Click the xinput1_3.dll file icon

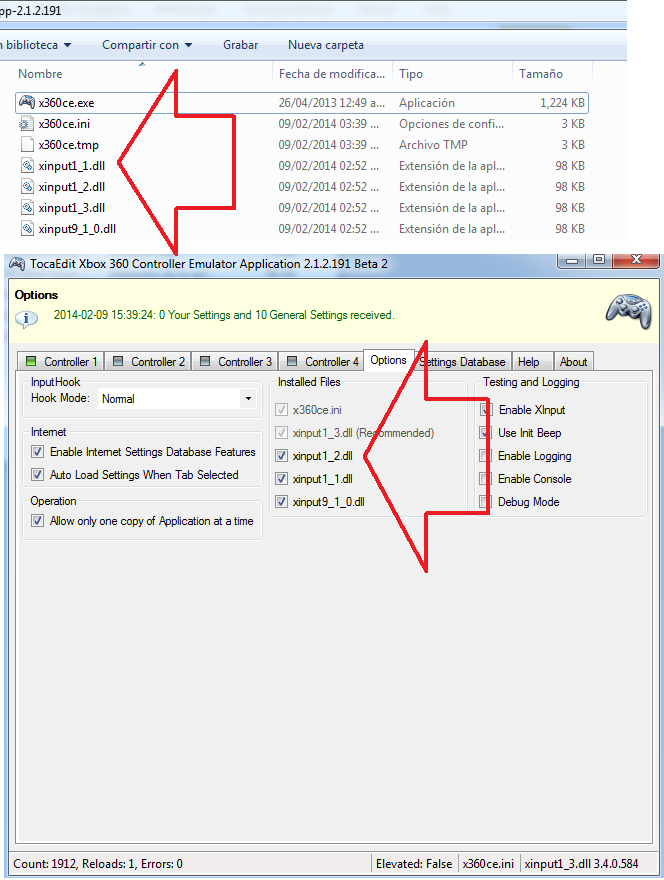(27, 208)
